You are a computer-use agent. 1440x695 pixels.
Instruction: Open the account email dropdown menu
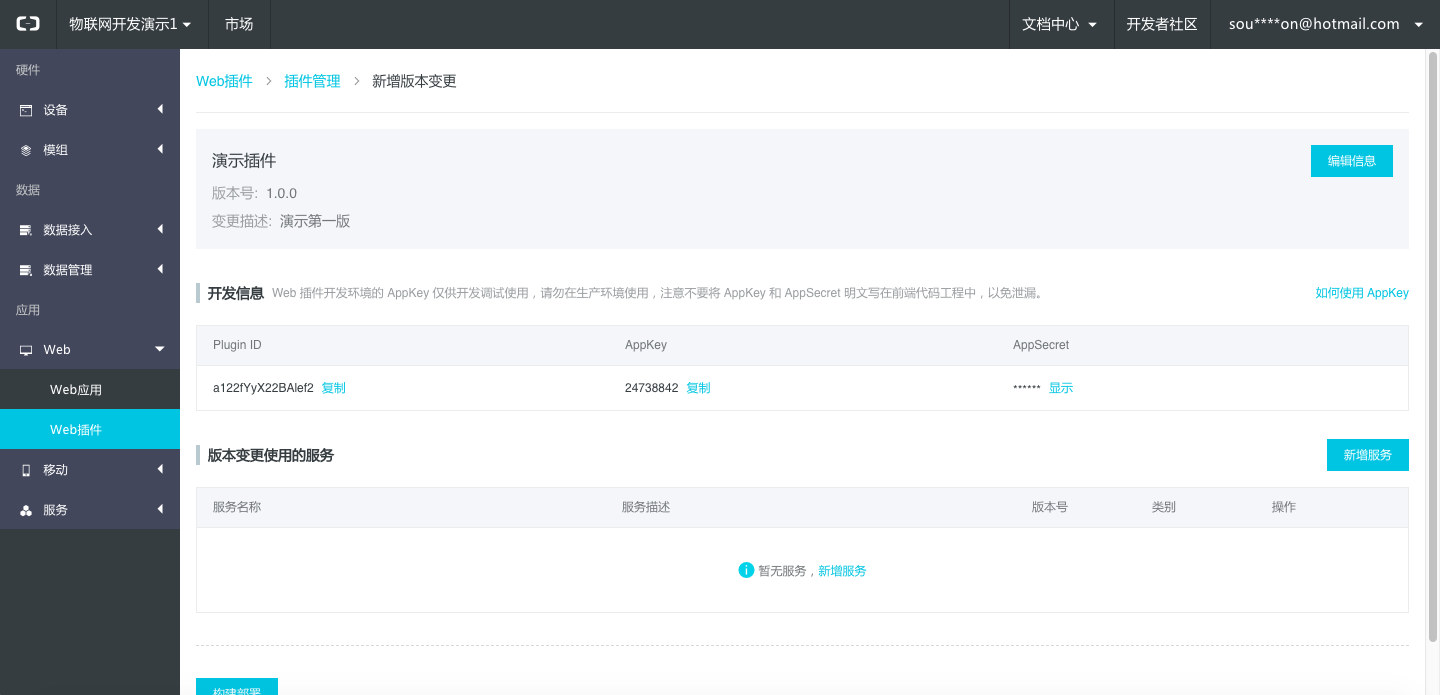[x=1325, y=24]
